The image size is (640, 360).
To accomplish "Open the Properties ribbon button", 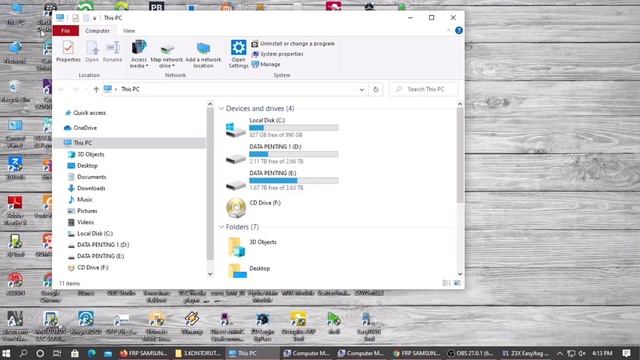I will click(x=68, y=51).
